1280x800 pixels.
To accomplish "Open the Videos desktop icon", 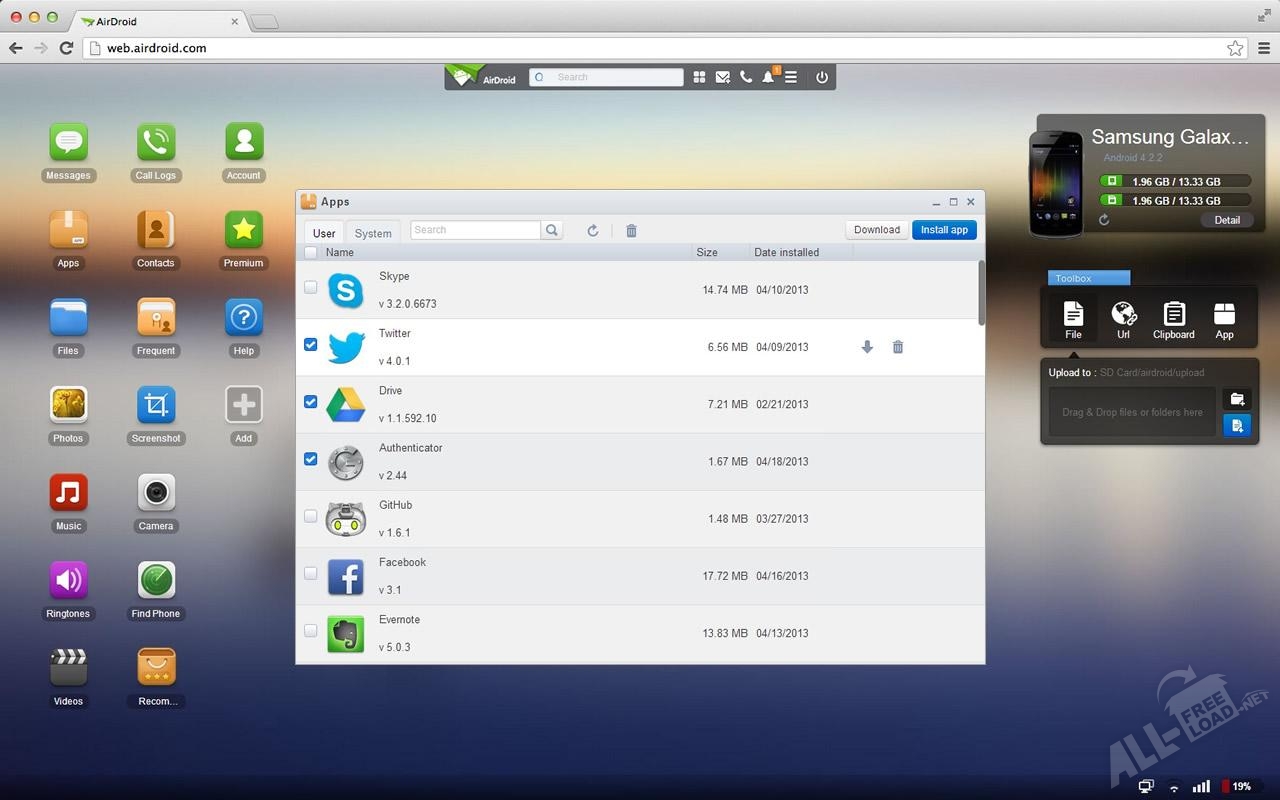I will (68, 668).
